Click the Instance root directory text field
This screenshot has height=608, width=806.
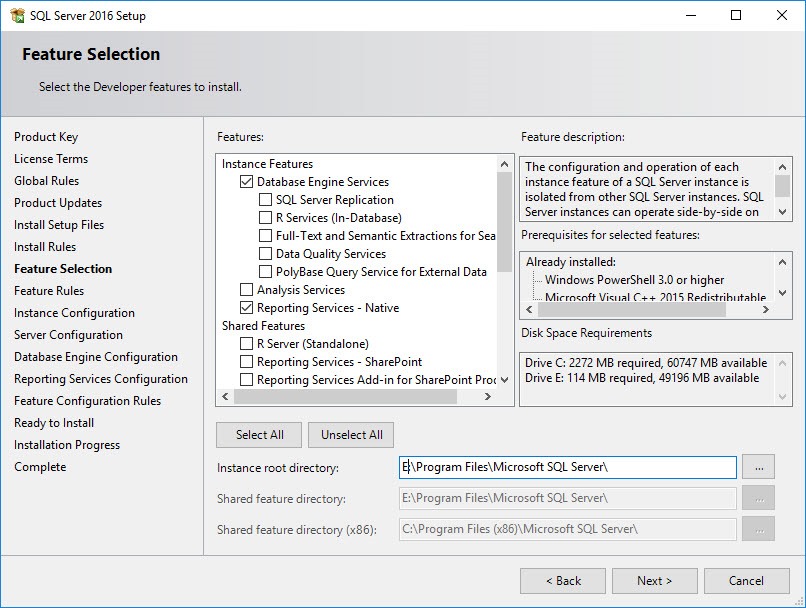pyautogui.click(x=567, y=467)
